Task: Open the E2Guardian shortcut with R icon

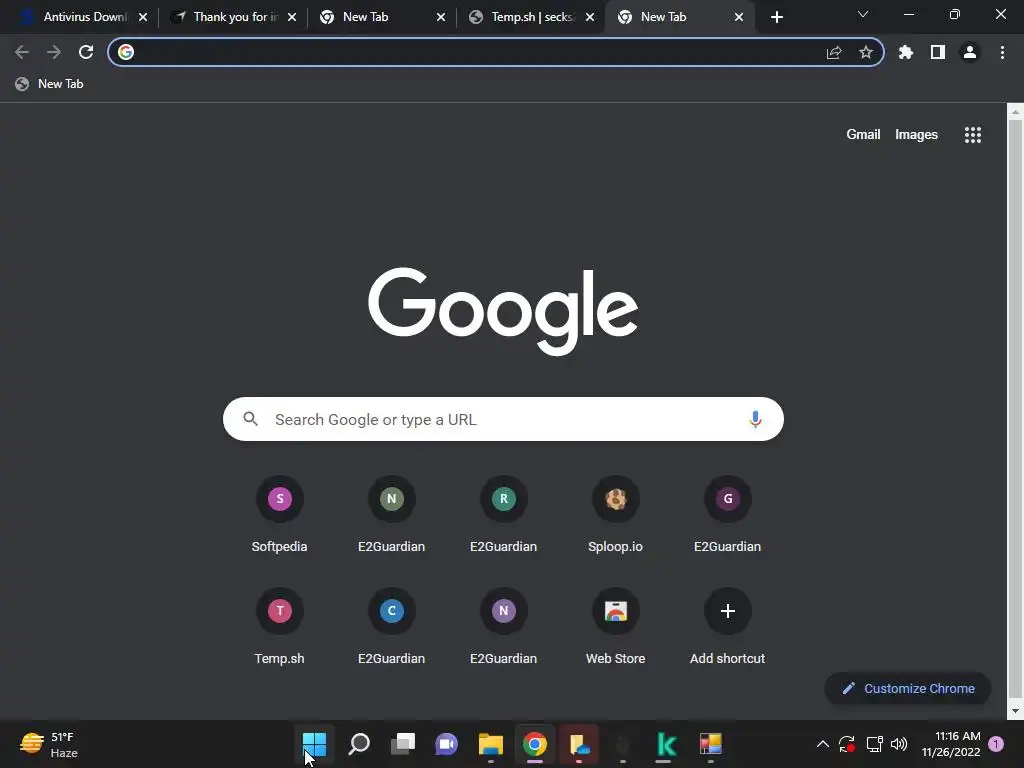Action: tap(504, 515)
